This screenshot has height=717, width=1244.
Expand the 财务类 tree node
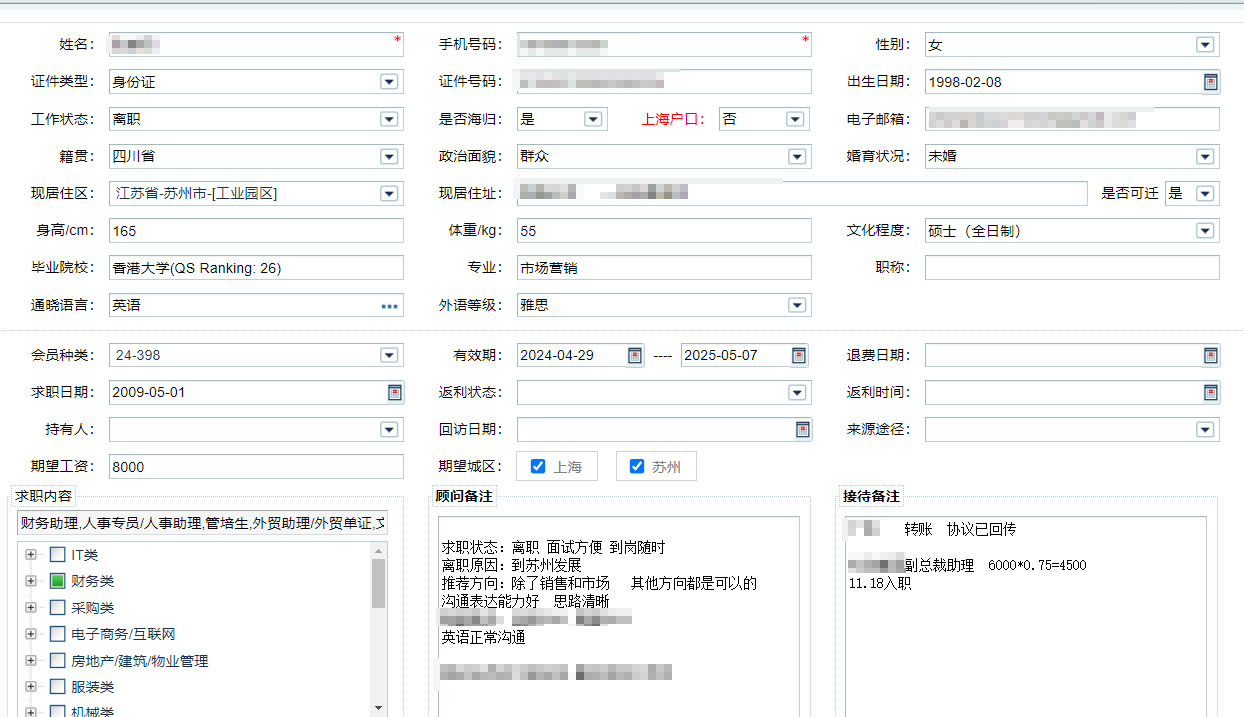[x=31, y=581]
